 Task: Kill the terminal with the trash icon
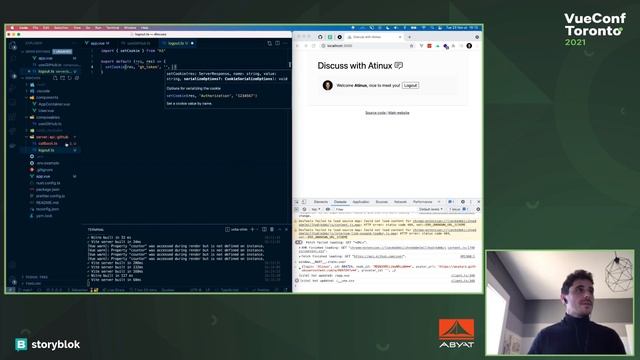tap(272, 229)
